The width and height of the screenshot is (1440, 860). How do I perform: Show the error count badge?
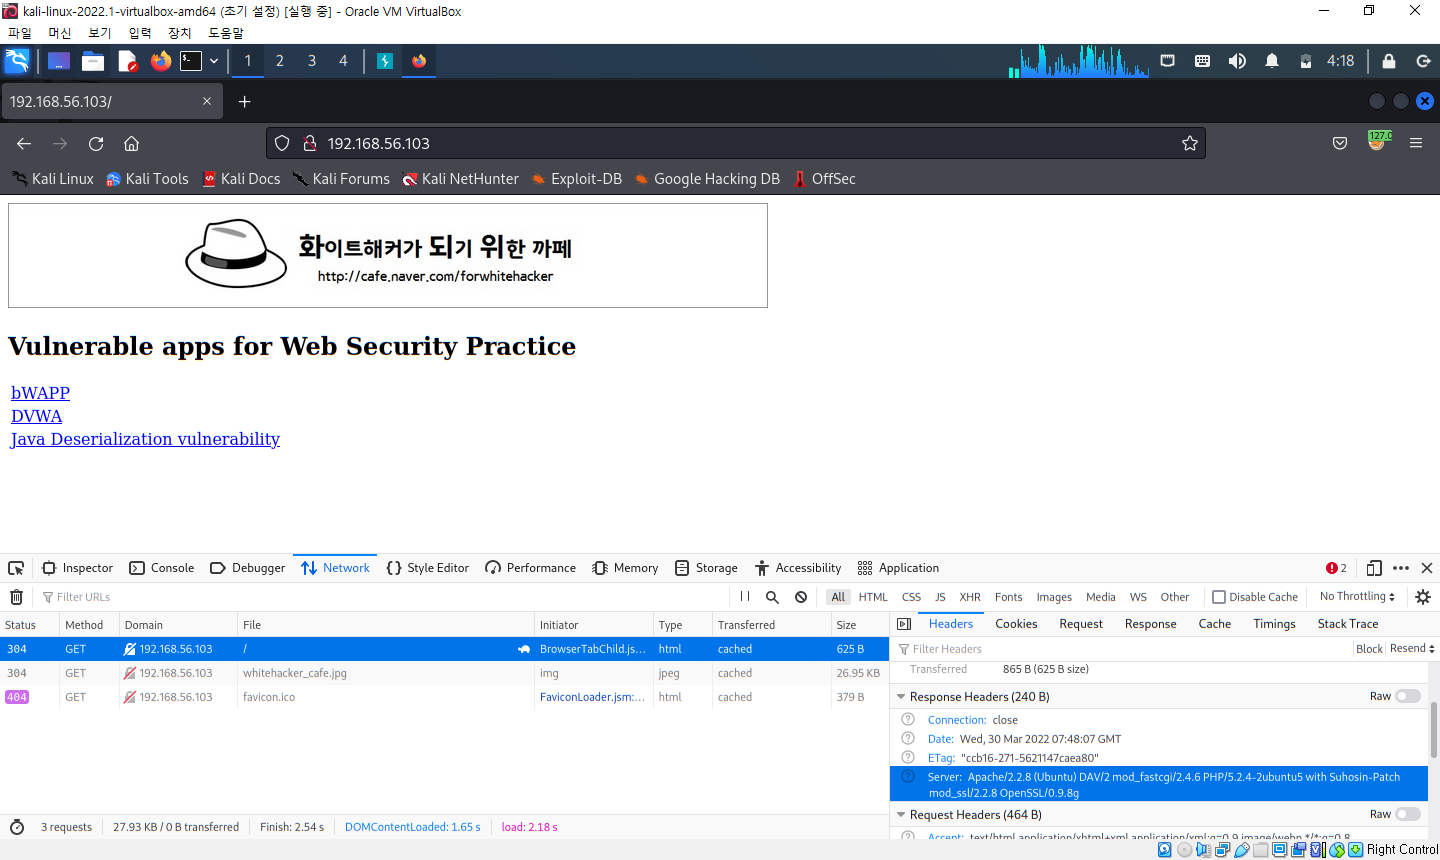1336,568
